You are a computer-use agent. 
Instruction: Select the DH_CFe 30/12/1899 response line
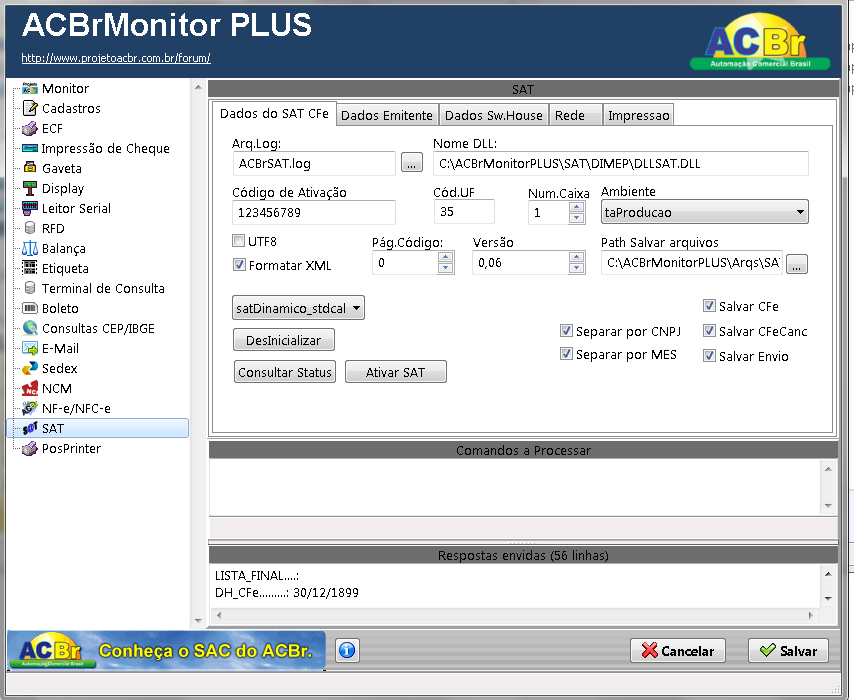click(x=286, y=593)
